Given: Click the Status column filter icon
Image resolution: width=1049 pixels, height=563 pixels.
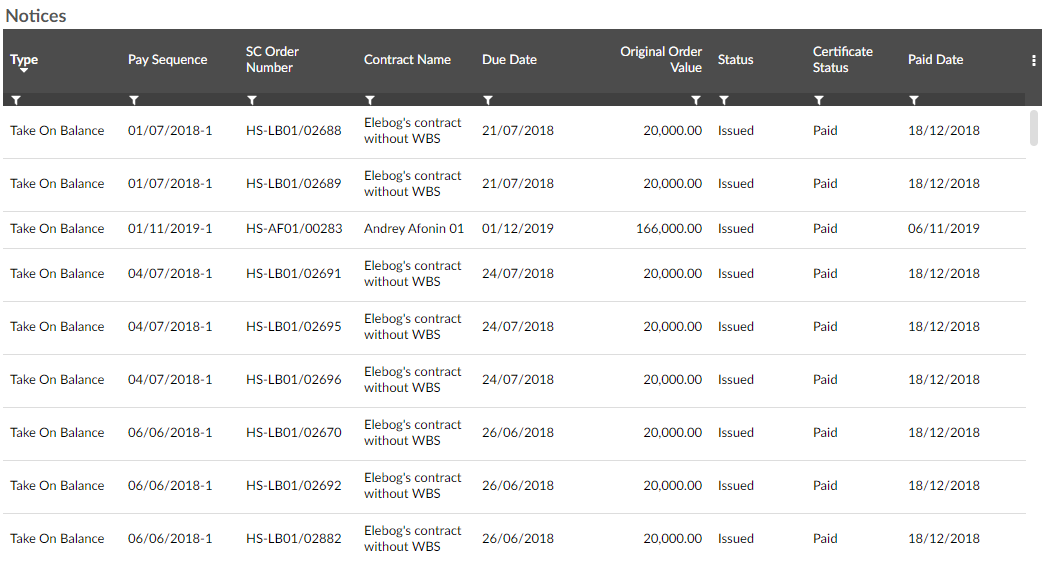Looking at the screenshot, I should coord(724,100).
